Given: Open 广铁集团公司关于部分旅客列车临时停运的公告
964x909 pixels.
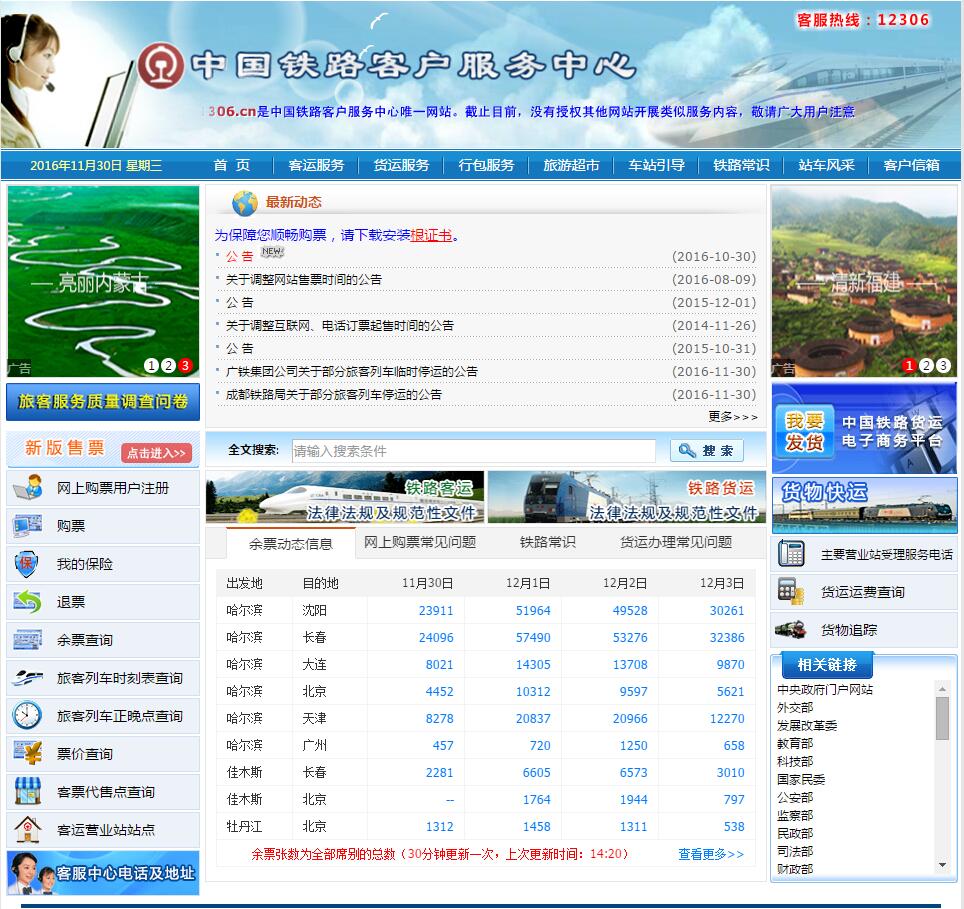Looking at the screenshot, I should 352,372.
